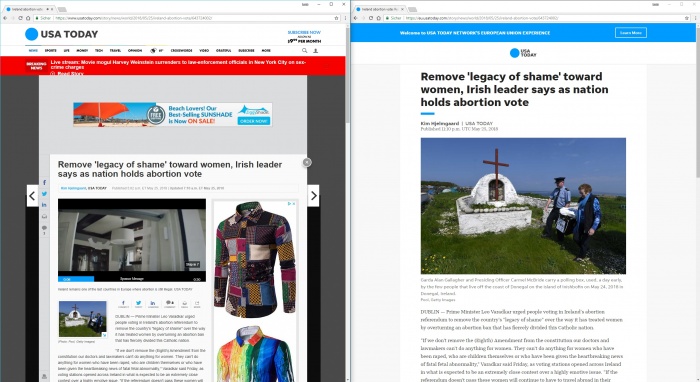
Task: Open the author link in the right window byline
Action: (440, 123)
